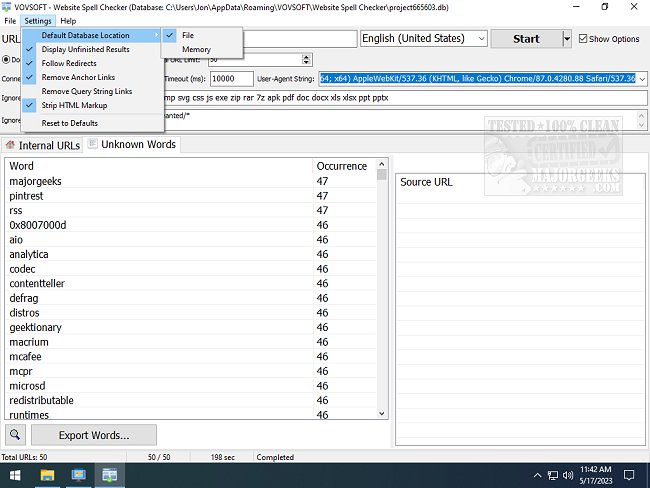Select the 'analytica' word row
Screen dimensions: 650x488
[x=191, y=254]
